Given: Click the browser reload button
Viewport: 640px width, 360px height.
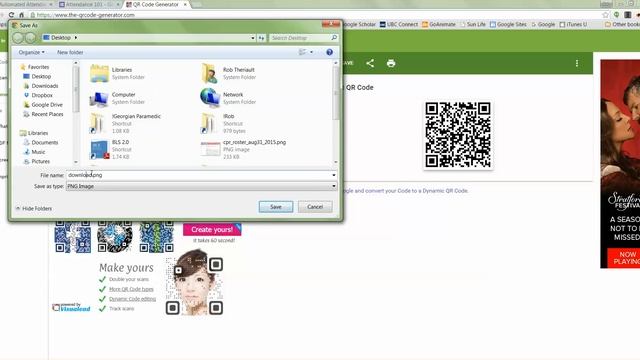Looking at the screenshot, I should click(11, 15).
